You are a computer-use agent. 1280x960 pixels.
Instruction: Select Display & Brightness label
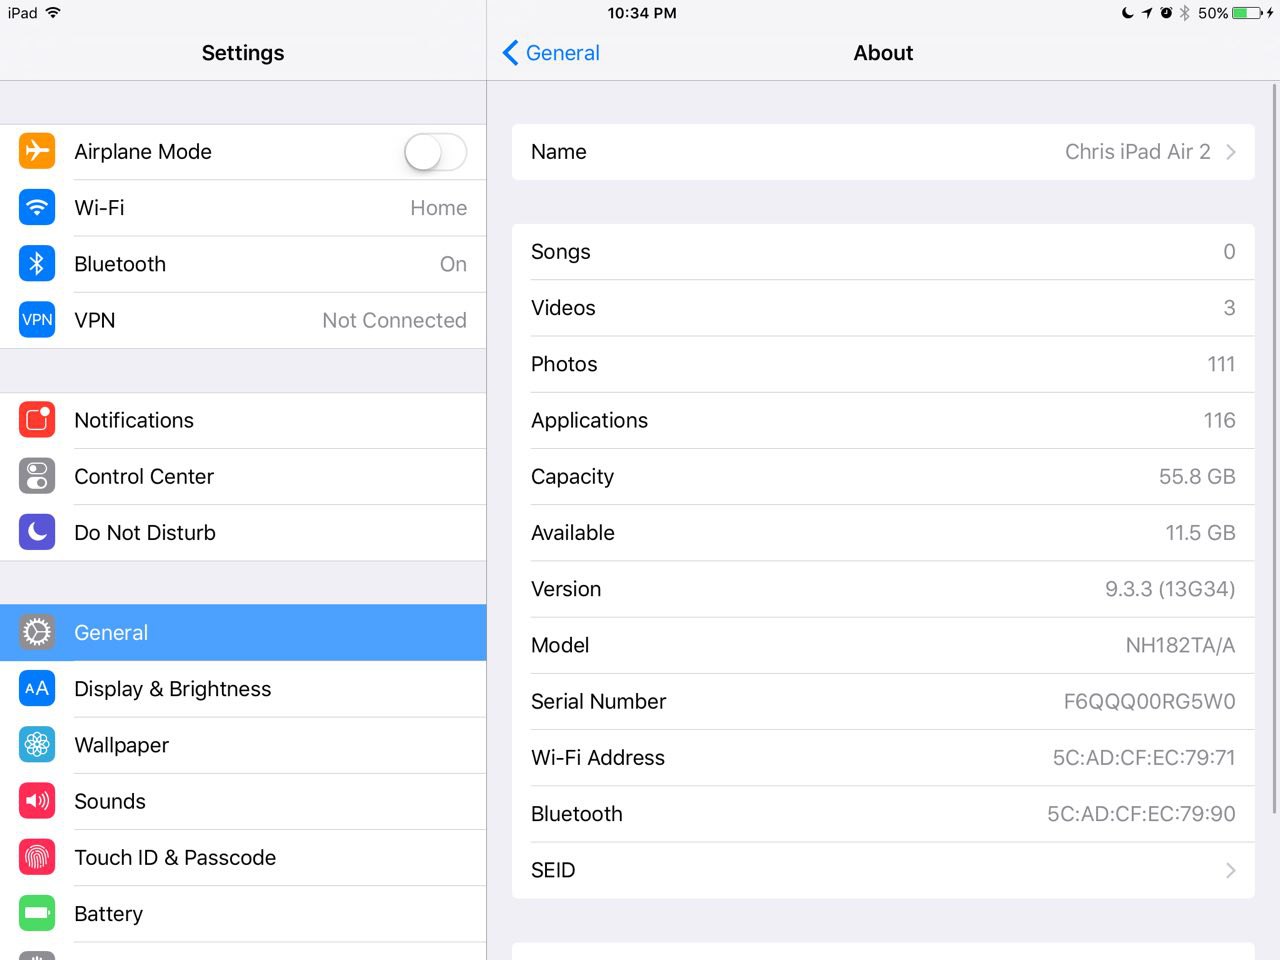coord(173,689)
